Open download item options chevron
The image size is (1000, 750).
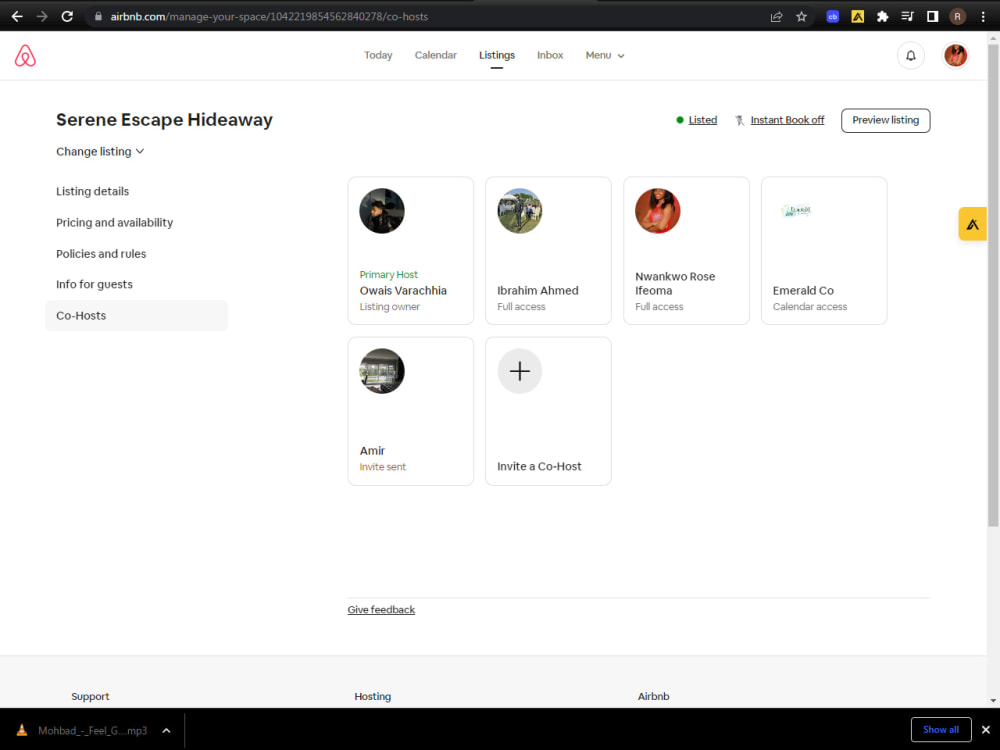(x=166, y=730)
